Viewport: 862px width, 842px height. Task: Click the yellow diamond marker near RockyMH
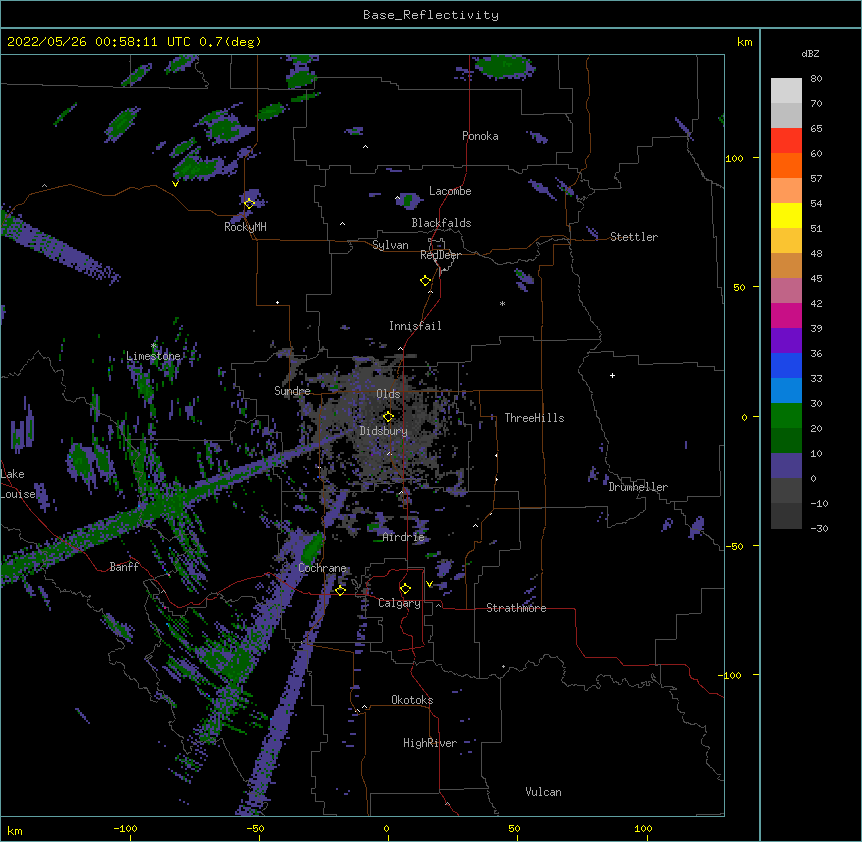click(249, 203)
